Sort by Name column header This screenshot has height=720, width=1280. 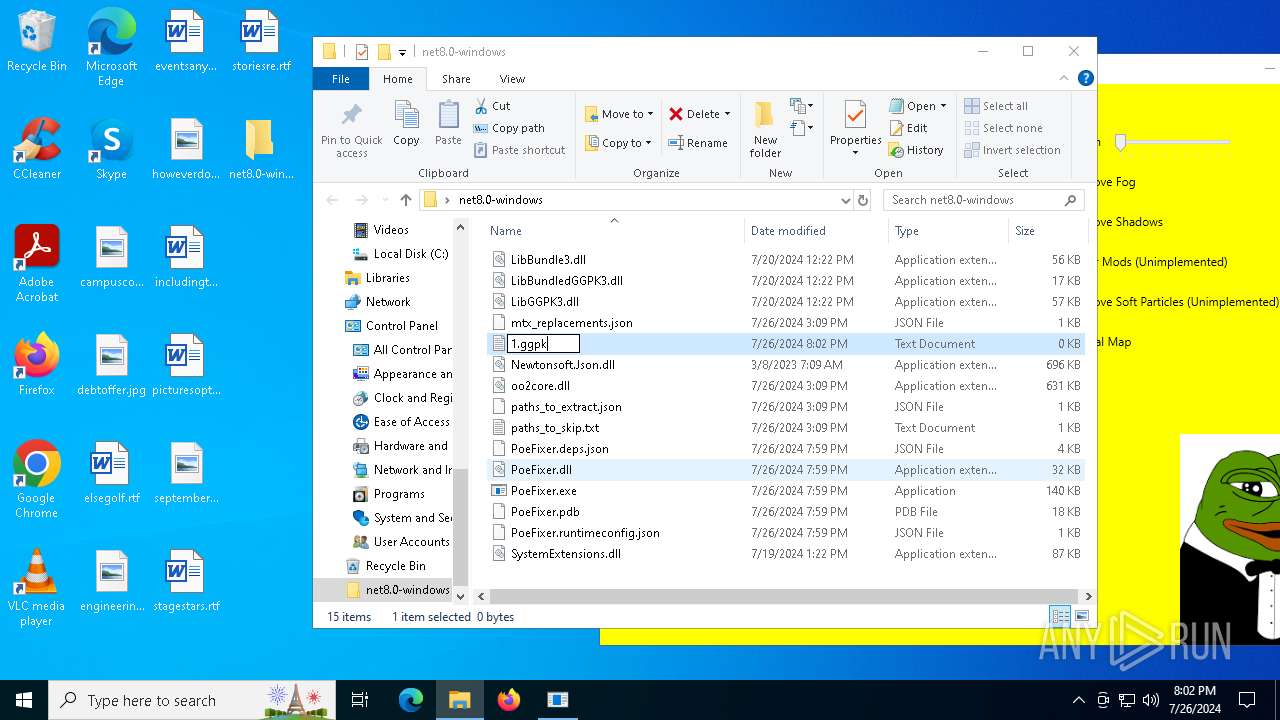[614, 231]
